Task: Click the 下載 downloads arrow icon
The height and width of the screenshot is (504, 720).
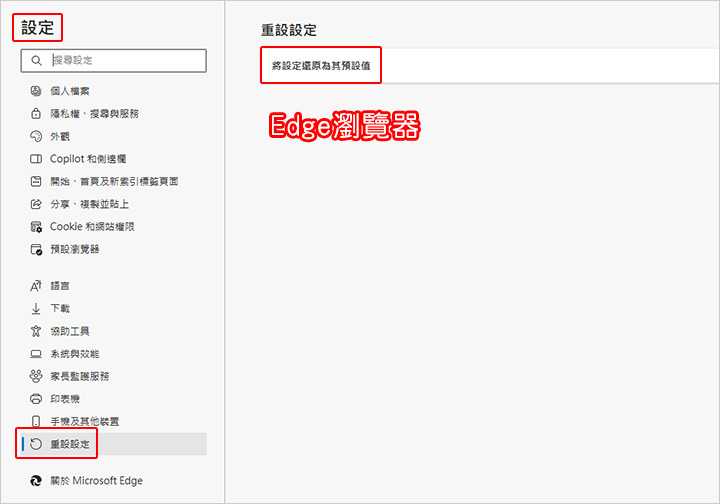Action: click(36, 308)
